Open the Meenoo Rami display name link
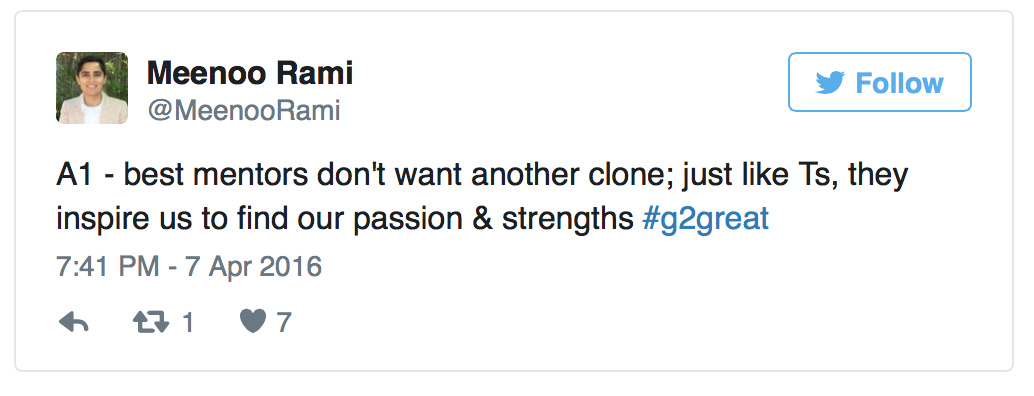Image resolution: width=1034 pixels, height=396 pixels. pyautogui.click(x=249, y=72)
